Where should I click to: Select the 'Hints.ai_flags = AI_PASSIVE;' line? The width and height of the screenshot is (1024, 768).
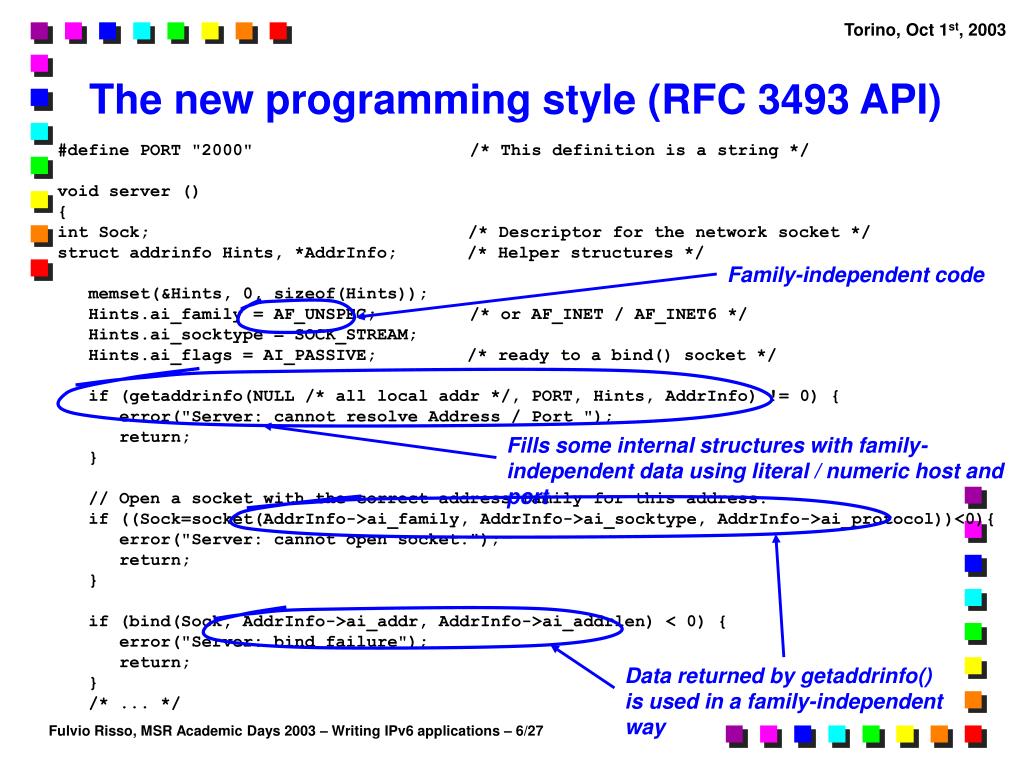click(232, 355)
